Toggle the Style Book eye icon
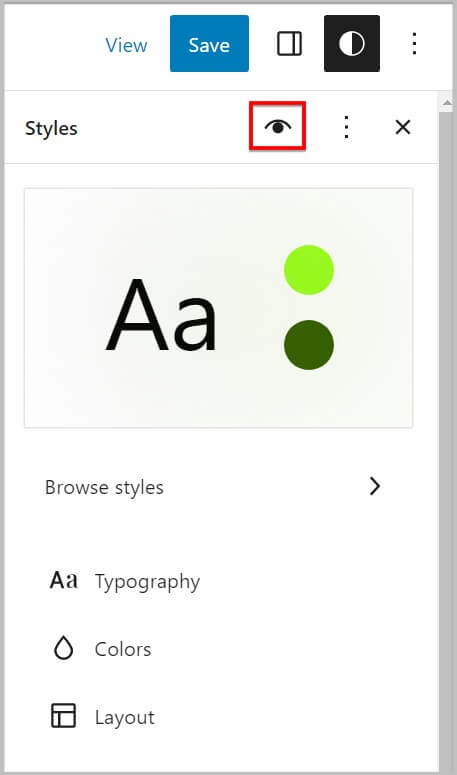 278,127
